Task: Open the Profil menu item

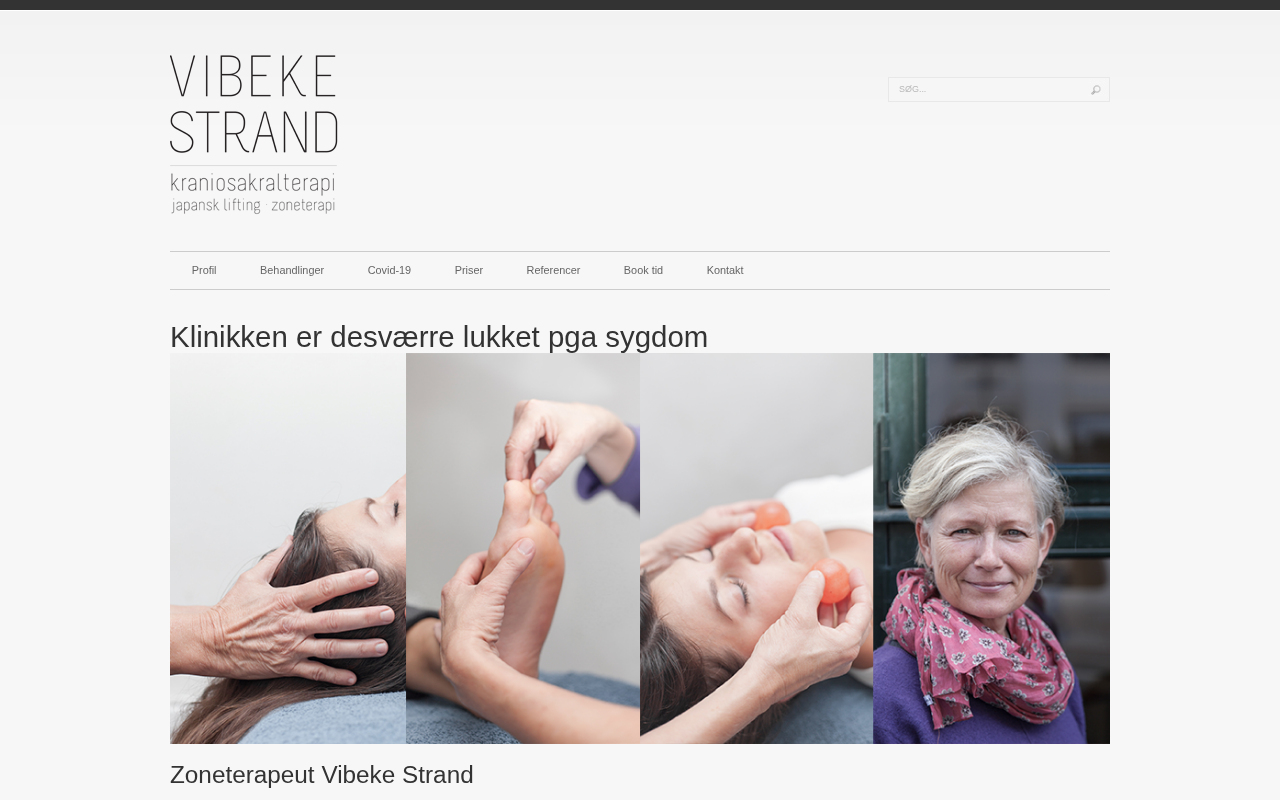Action: 204,270
